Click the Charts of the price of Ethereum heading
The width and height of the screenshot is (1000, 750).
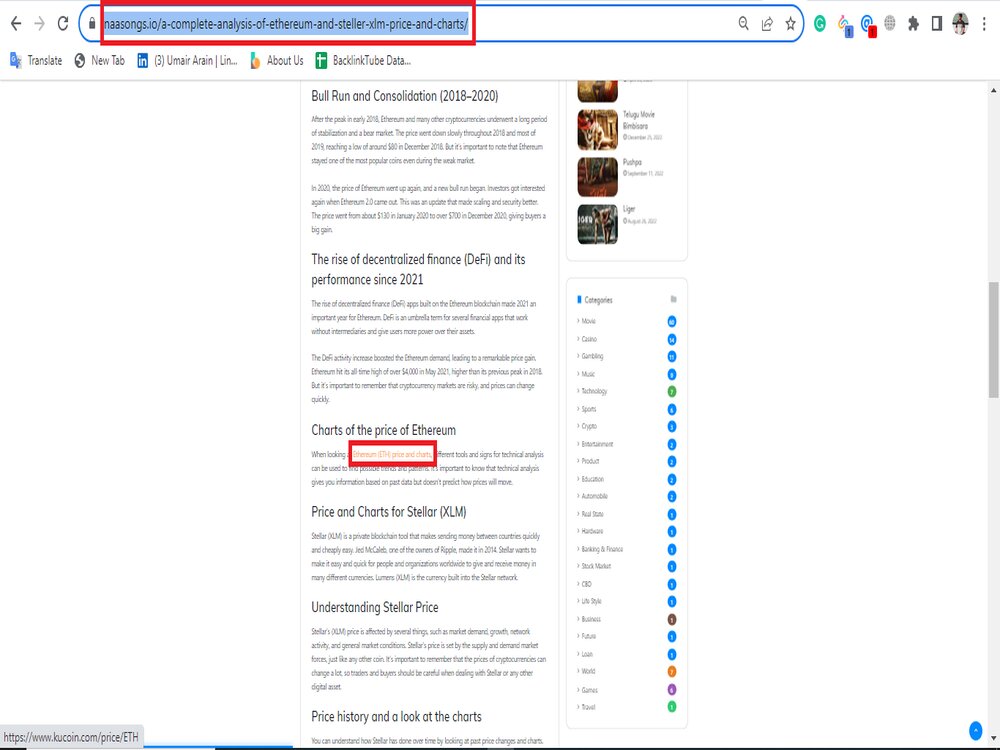pos(383,430)
